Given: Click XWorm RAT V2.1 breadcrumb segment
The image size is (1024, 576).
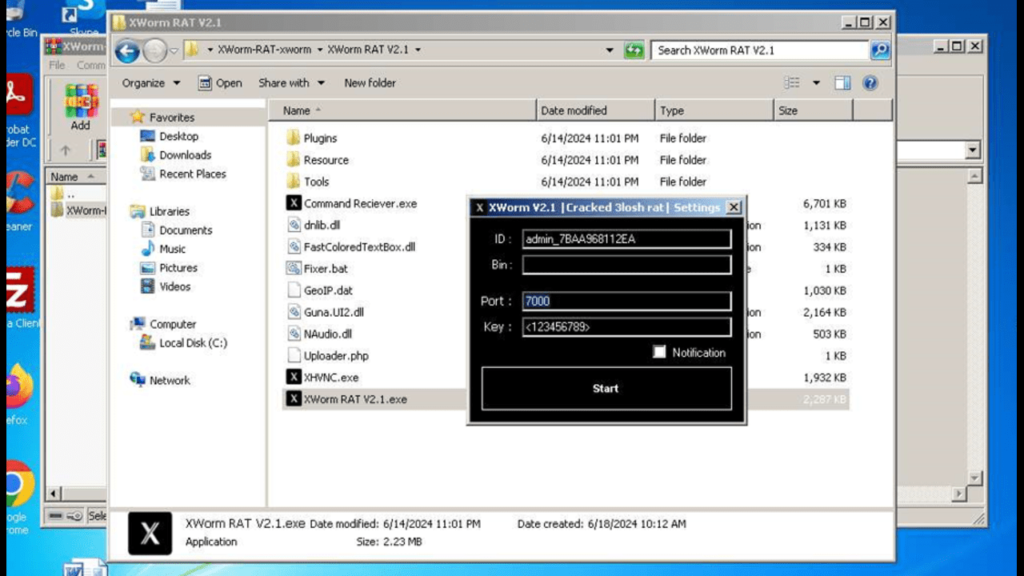Looking at the screenshot, I should pyautogui.click(x=368, y=50).
